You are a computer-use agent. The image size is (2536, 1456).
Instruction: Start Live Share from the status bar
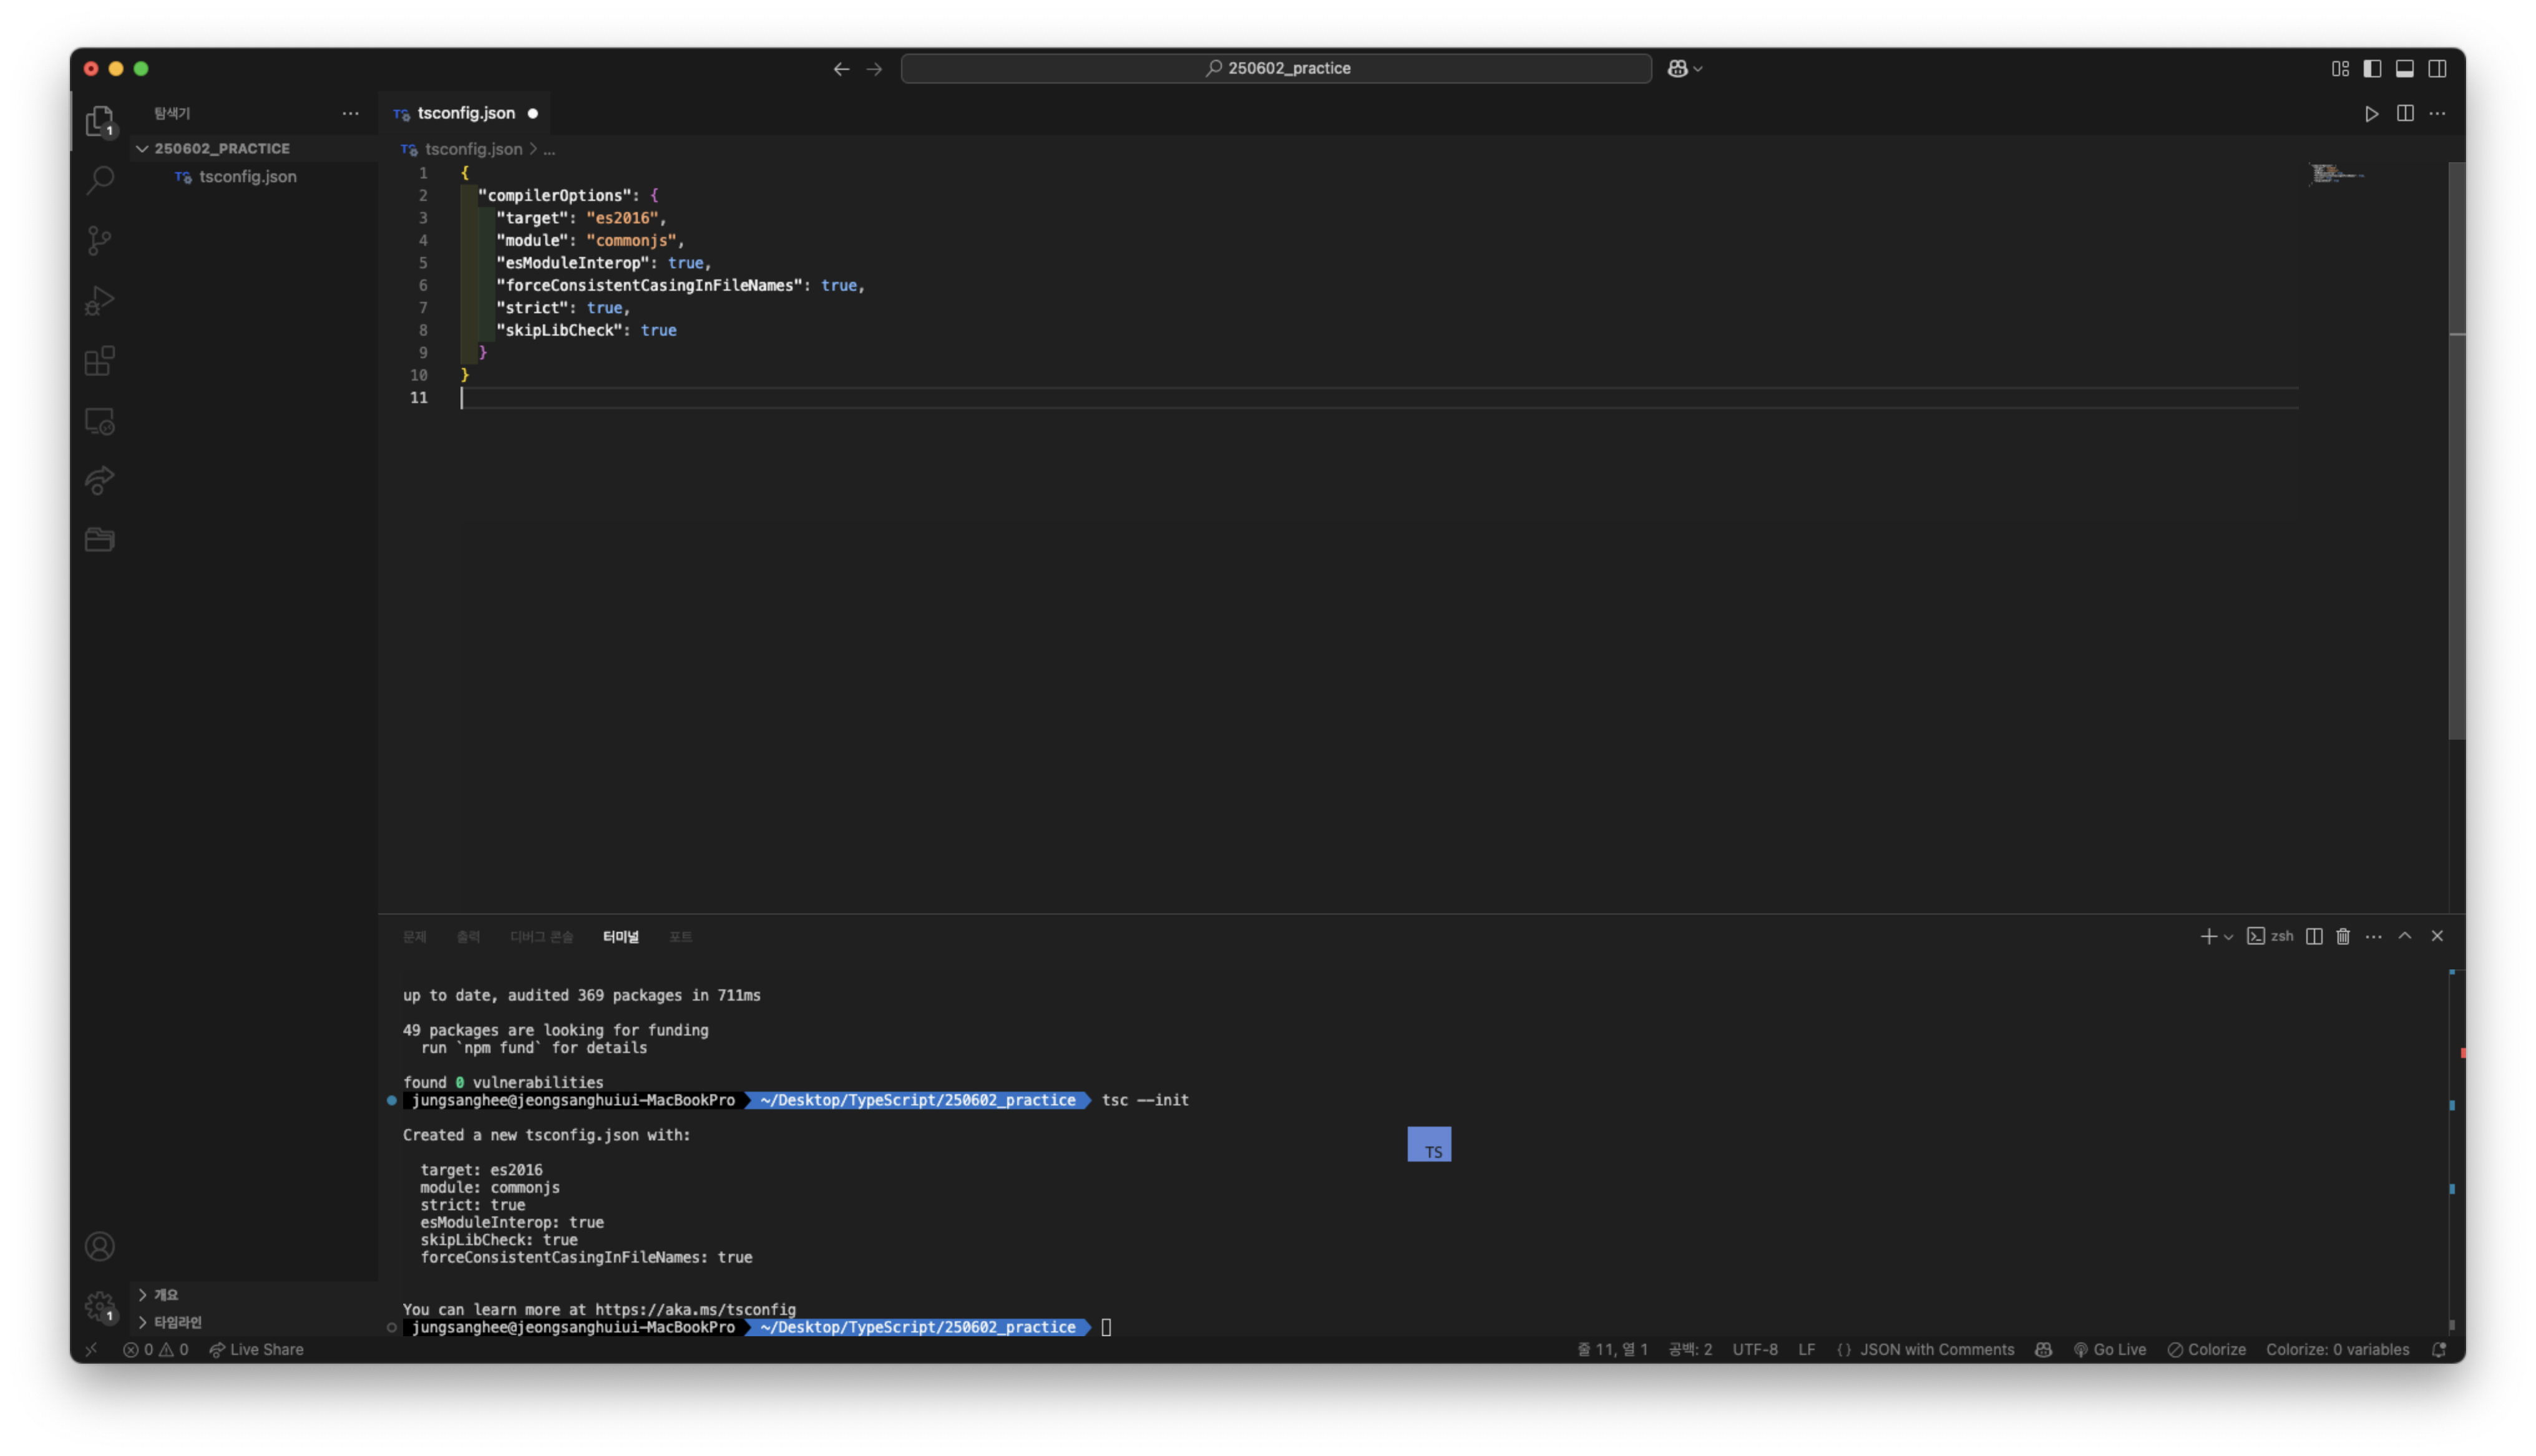(x=256, y=1349)
